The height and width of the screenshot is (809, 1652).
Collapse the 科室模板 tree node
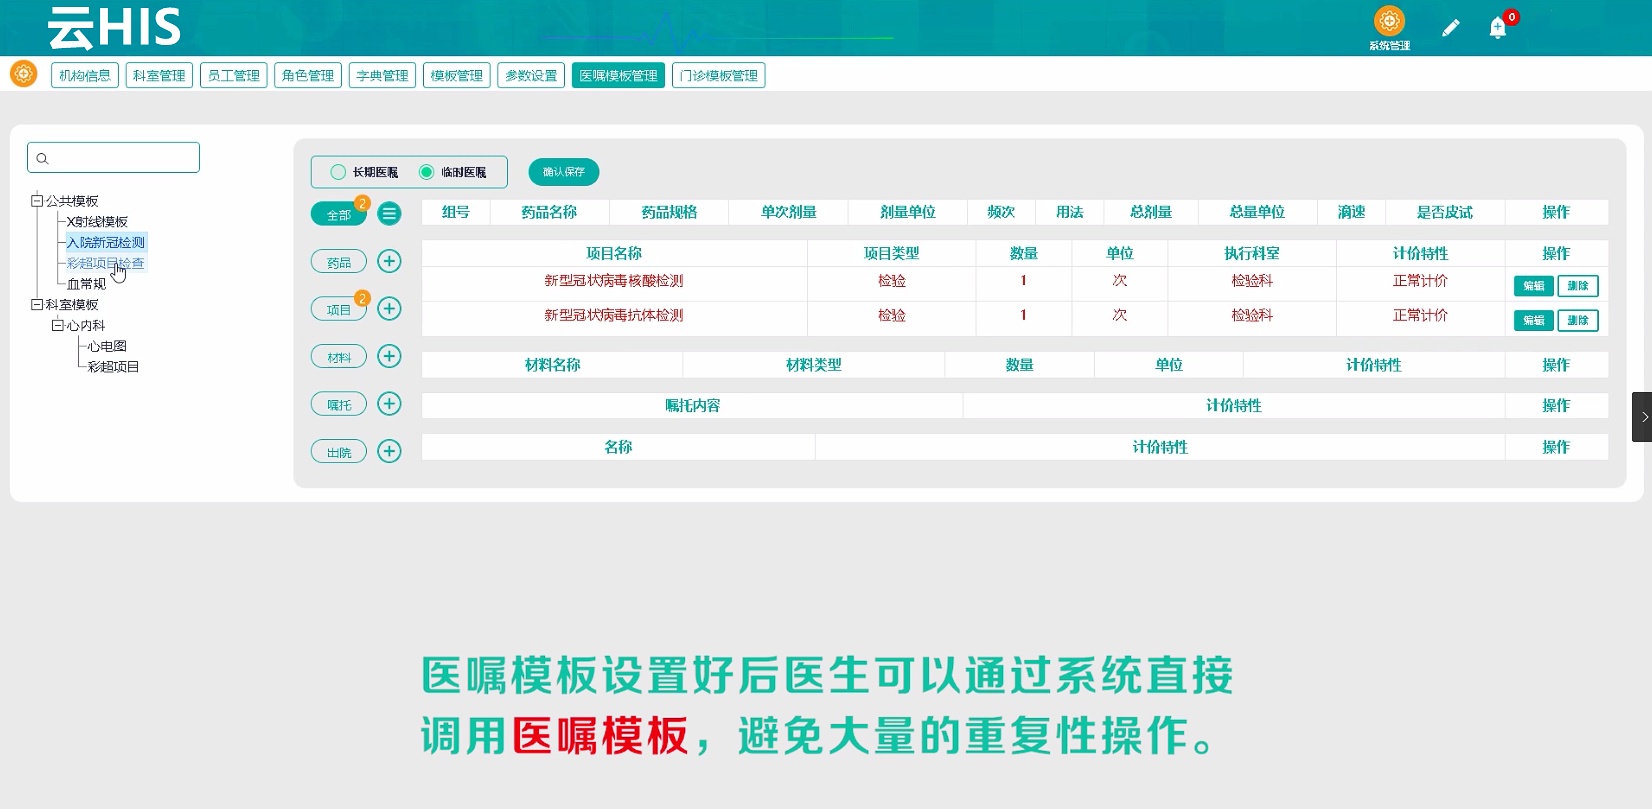coord(37,304)
